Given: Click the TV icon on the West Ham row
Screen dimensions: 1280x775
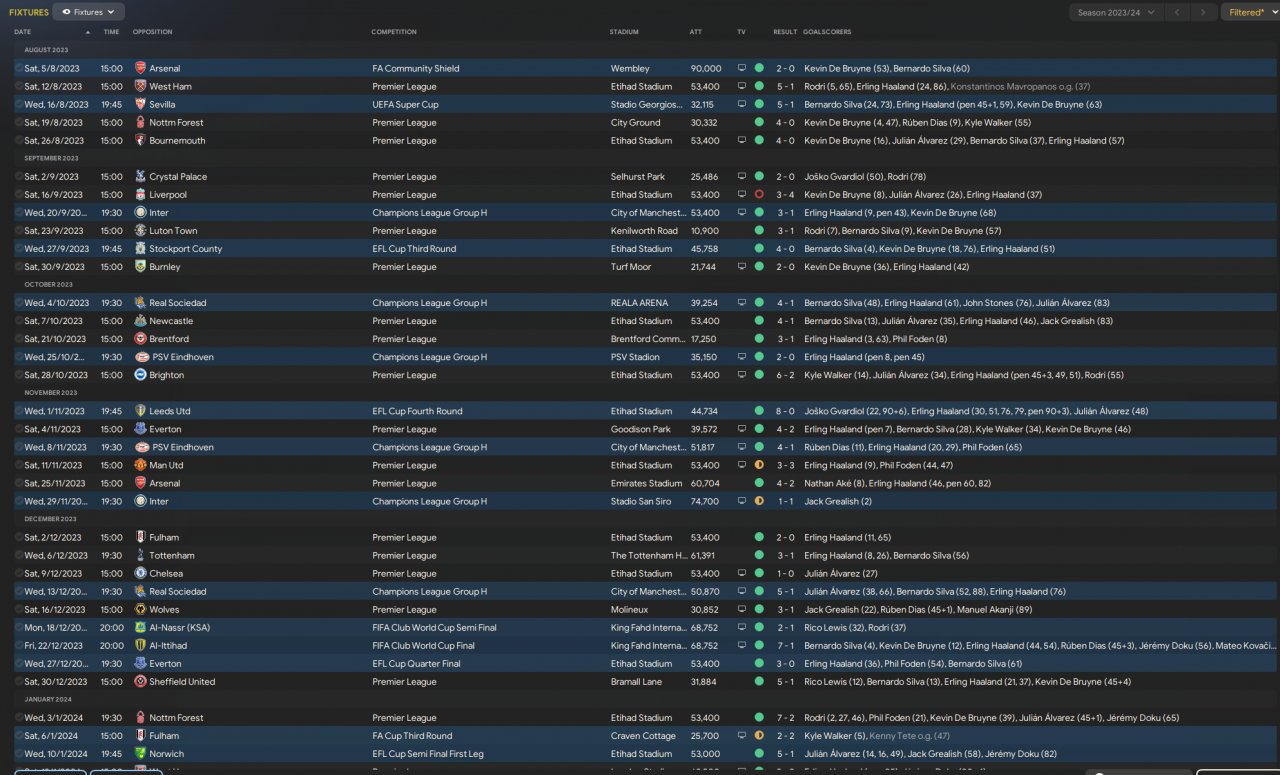Looking at the screenshot, I should [742, 87].
